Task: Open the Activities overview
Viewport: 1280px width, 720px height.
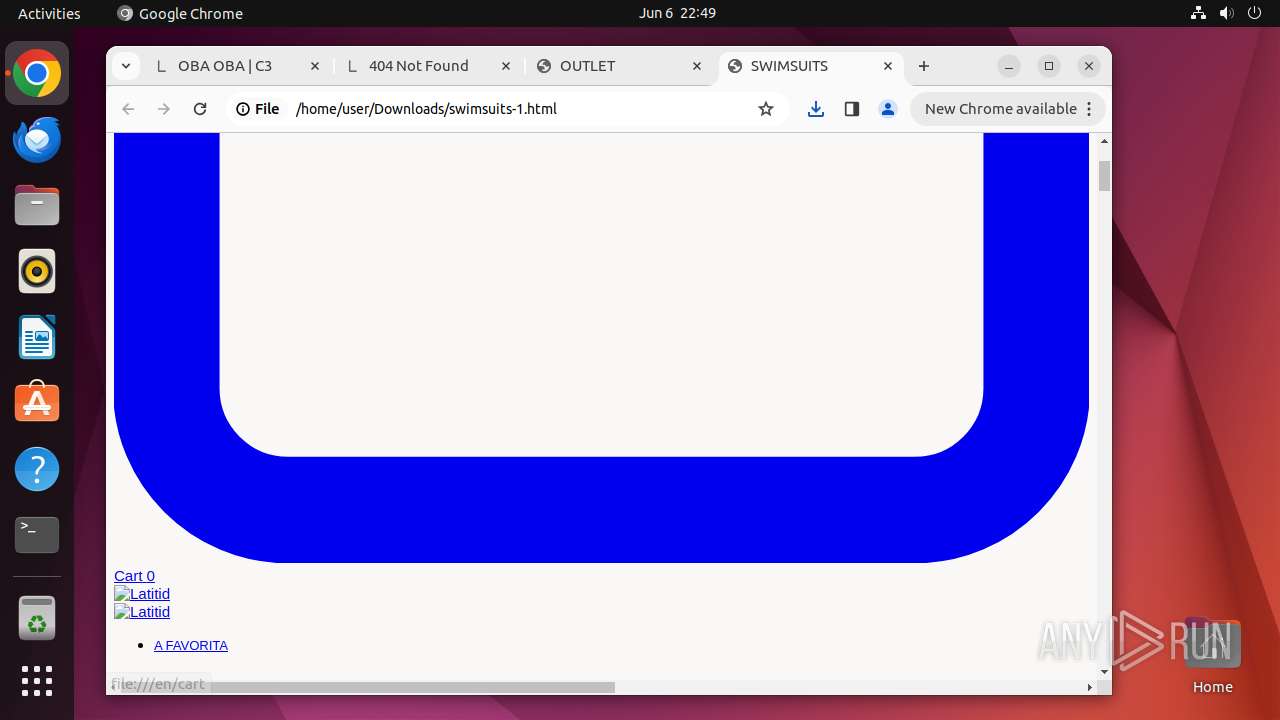Action: (49, 13)
